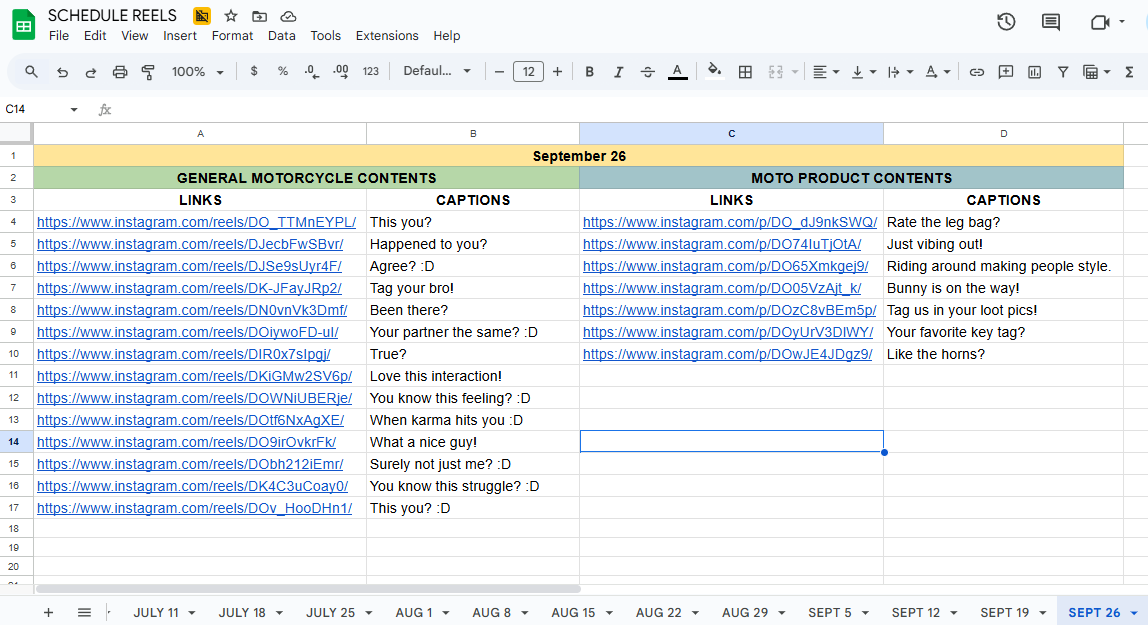Image resolution: width=1148 pixels, height=625 pixels.
Task: Open the comments icon in header
Action: (x=1051, y=22)
